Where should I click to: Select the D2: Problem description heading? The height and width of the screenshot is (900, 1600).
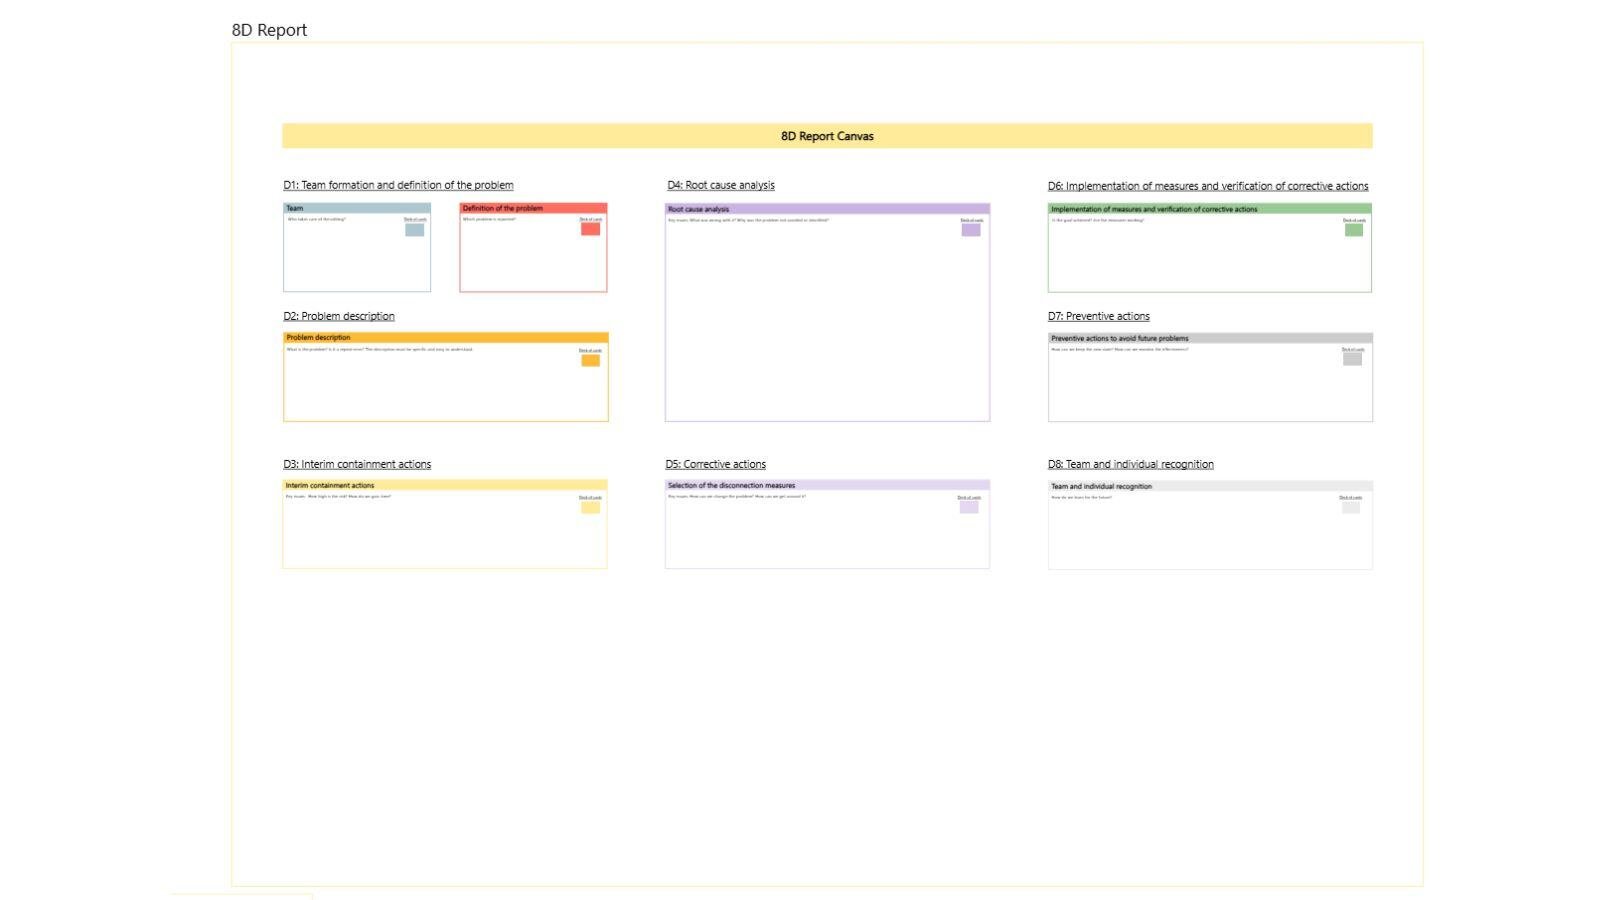(x=338, y=316)
